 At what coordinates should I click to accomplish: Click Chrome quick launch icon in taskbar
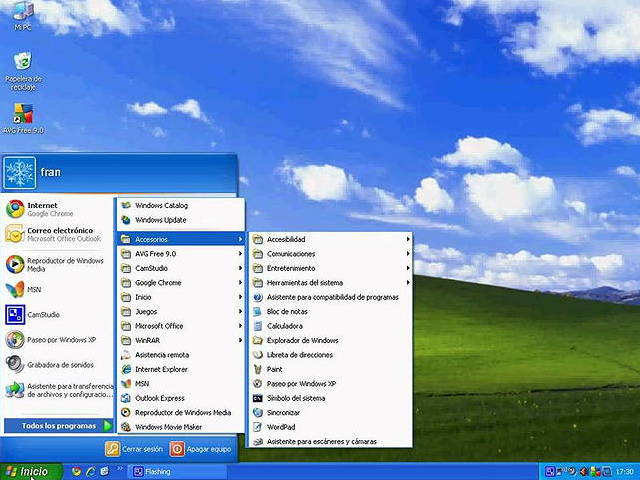click(76, 471)
